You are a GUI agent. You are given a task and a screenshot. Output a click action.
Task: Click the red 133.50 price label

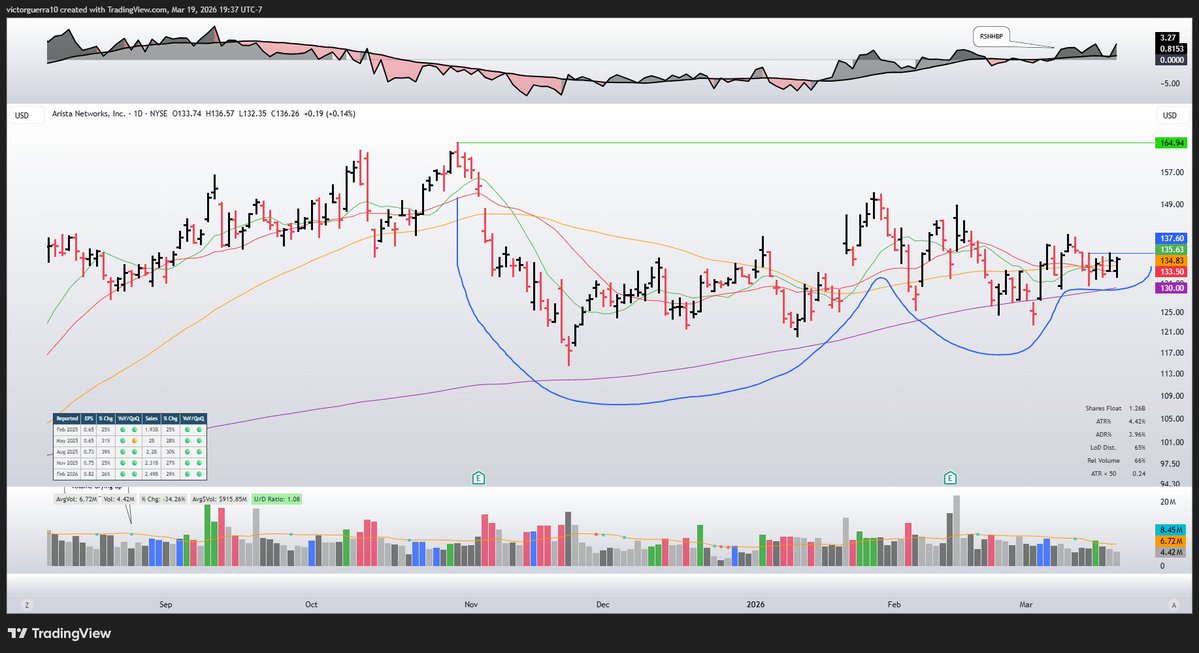pos(1171,271)
